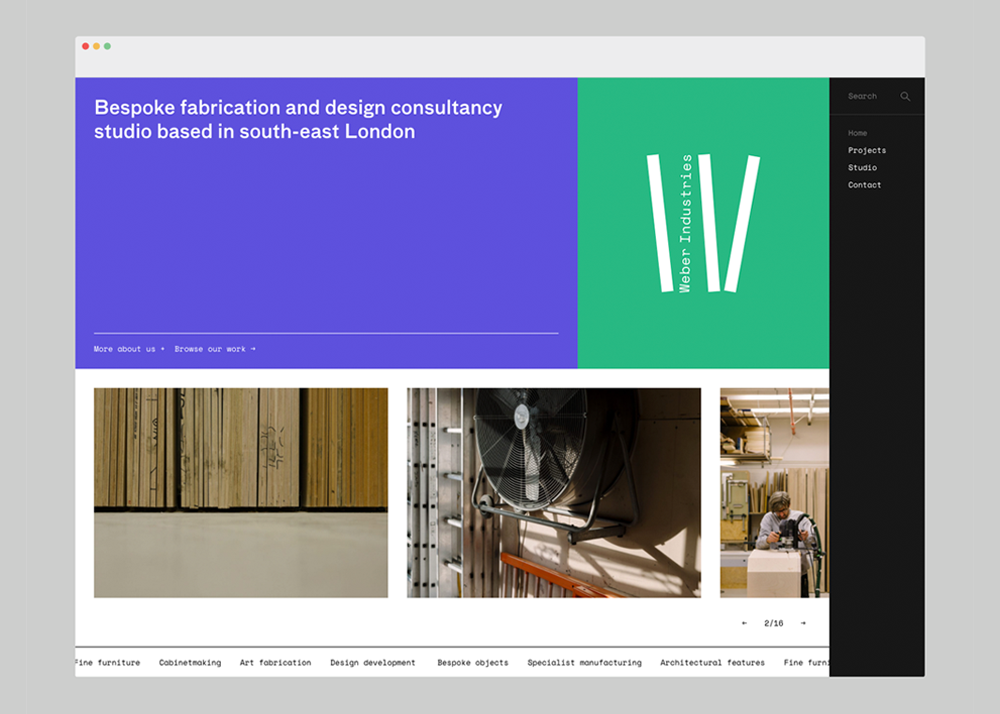The height and width of the screenshot is (714, 1000).
Task: Select 'Bespoke objects' in the ticker
Action: (x=472, y=663)
